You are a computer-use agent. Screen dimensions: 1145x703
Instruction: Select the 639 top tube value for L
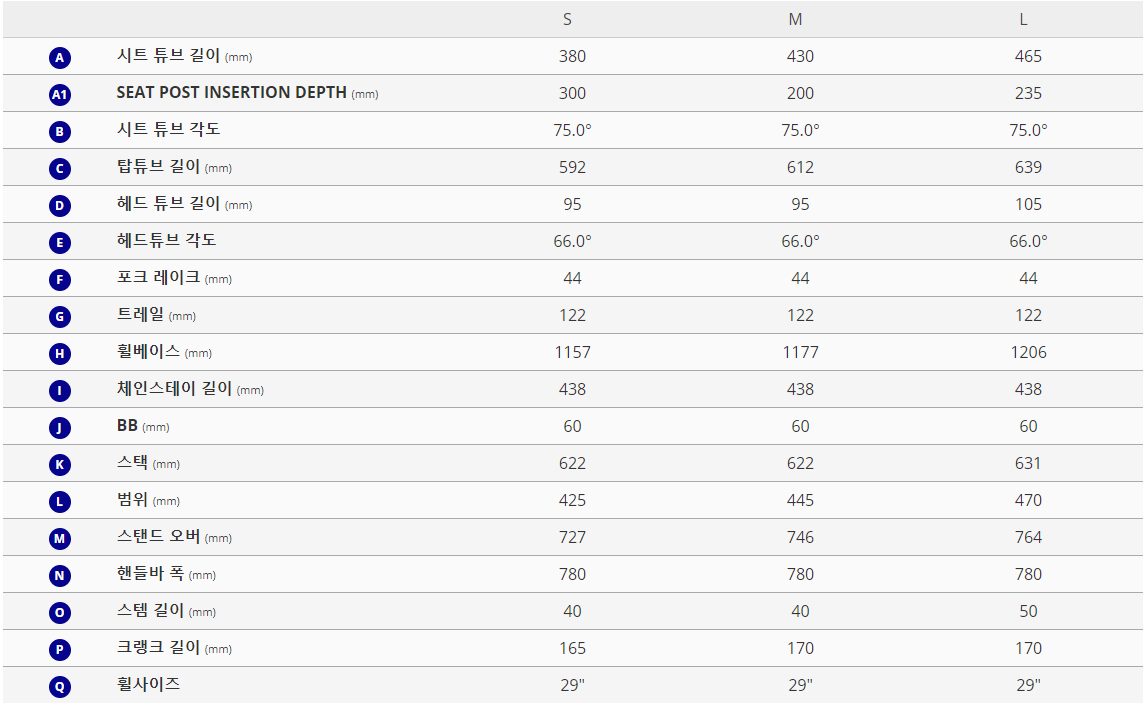[1028, 167]
